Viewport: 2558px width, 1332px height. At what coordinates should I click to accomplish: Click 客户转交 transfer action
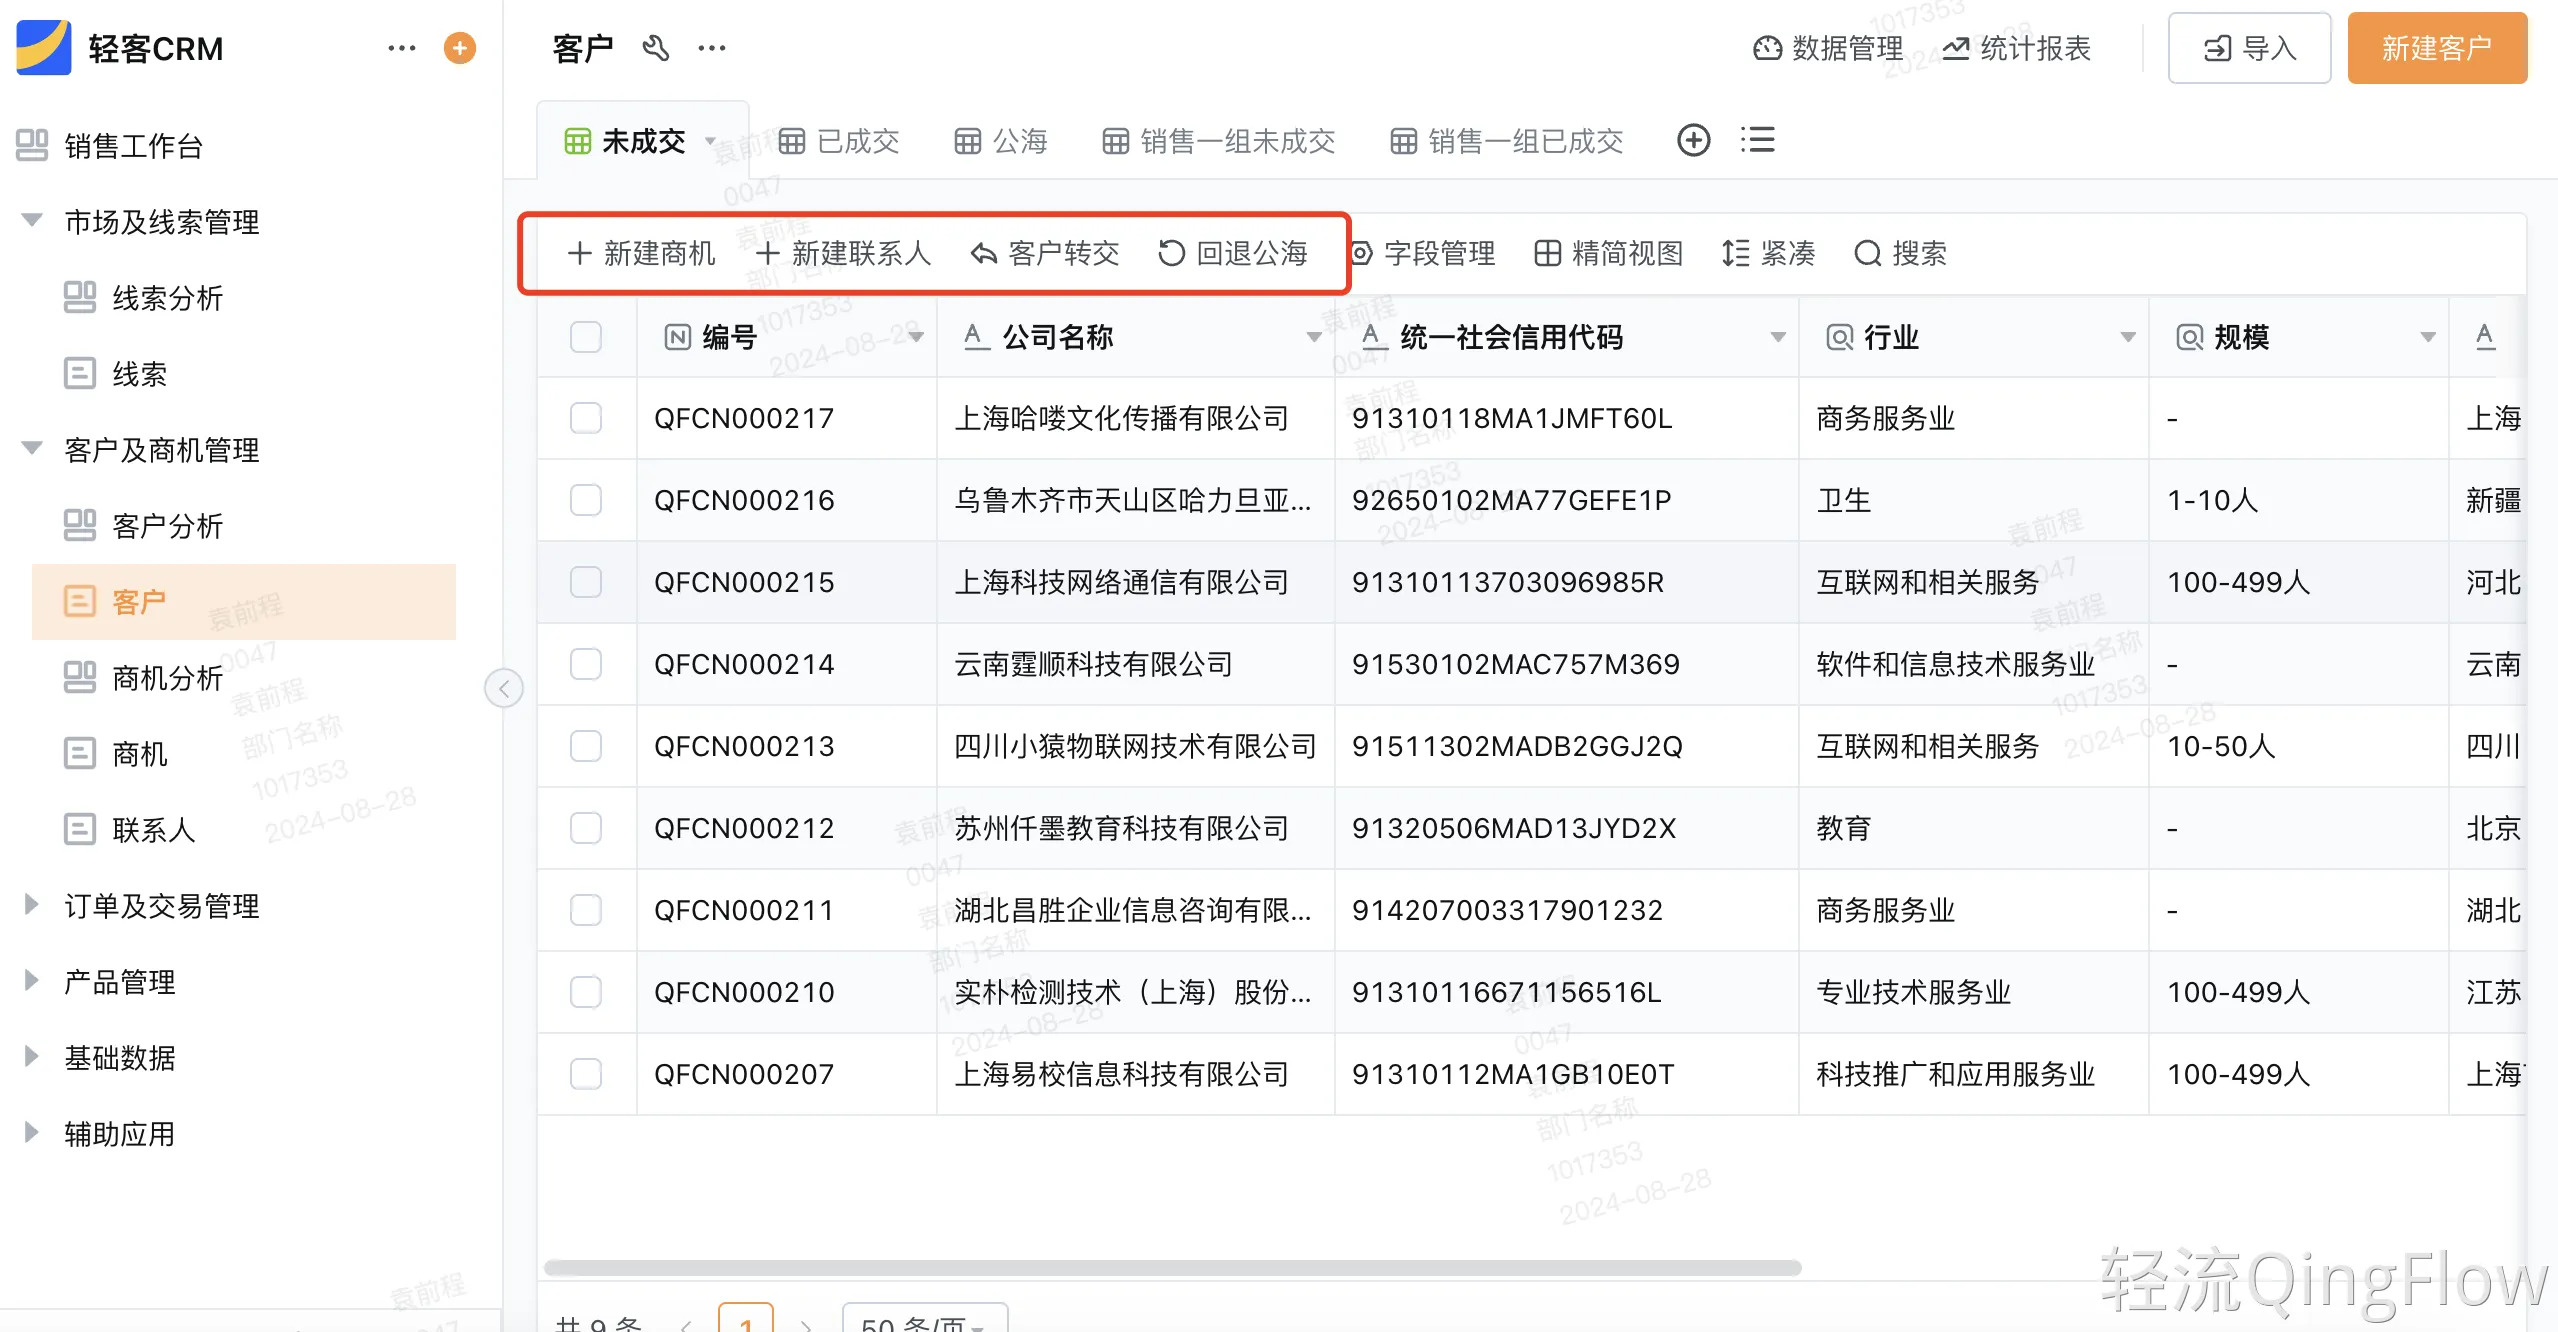tap(1045, 253)
